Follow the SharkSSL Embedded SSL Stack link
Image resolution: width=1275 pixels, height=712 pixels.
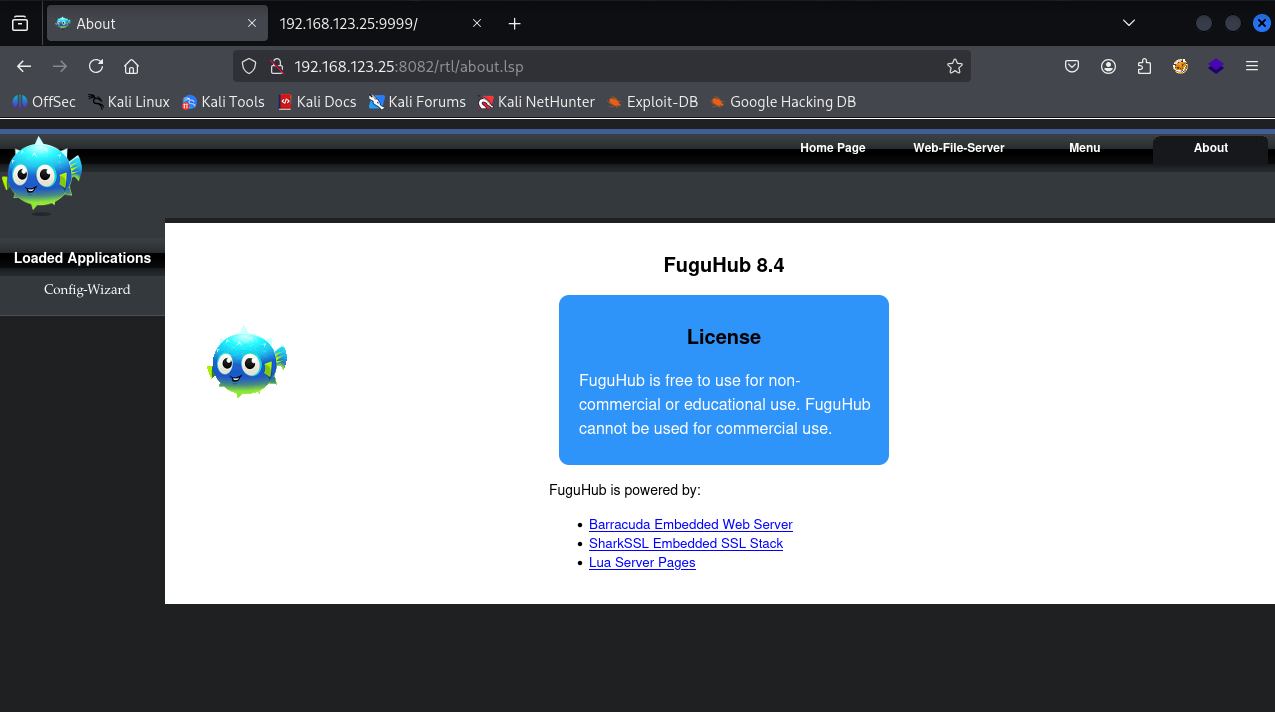click(x=685, y=543)
